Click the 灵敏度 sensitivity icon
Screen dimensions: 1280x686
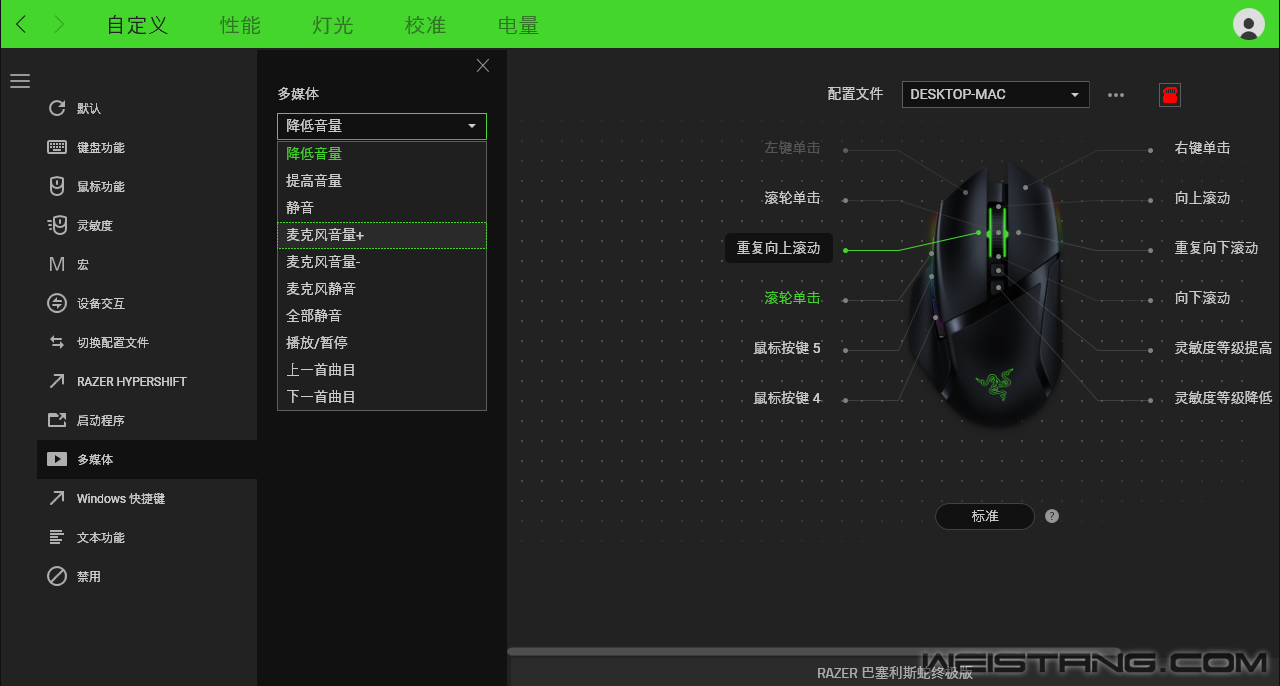tap(57, 225)
